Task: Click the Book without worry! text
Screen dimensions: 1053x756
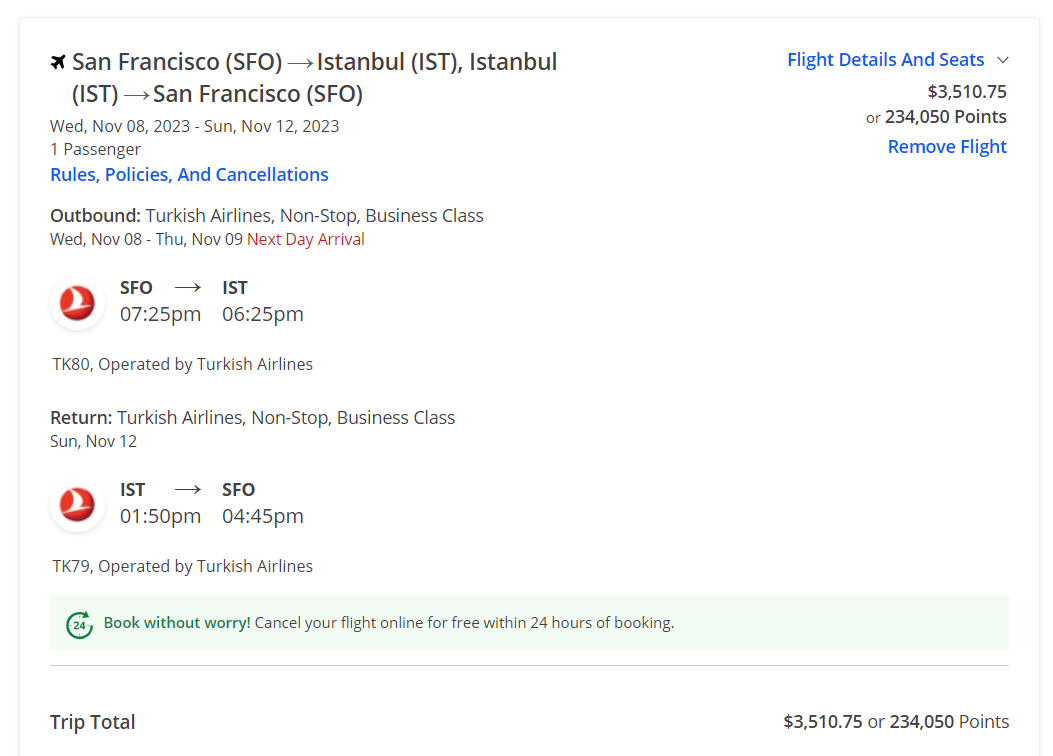Action: [x=177, y=622]
